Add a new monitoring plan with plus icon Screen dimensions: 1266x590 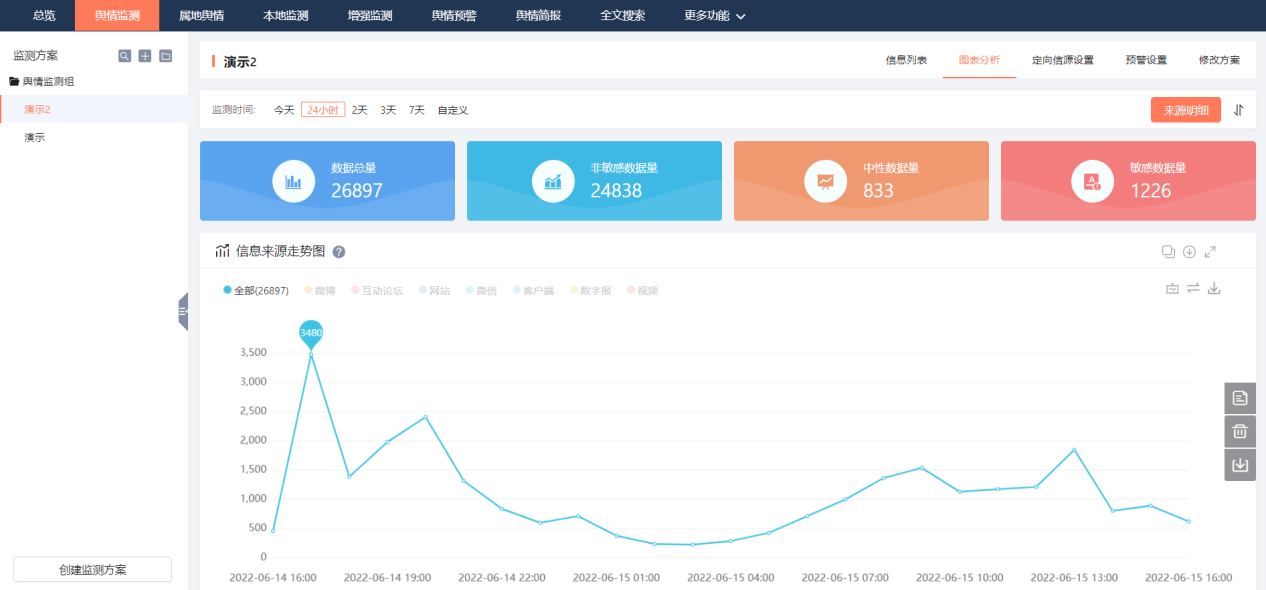click(145, 56)
